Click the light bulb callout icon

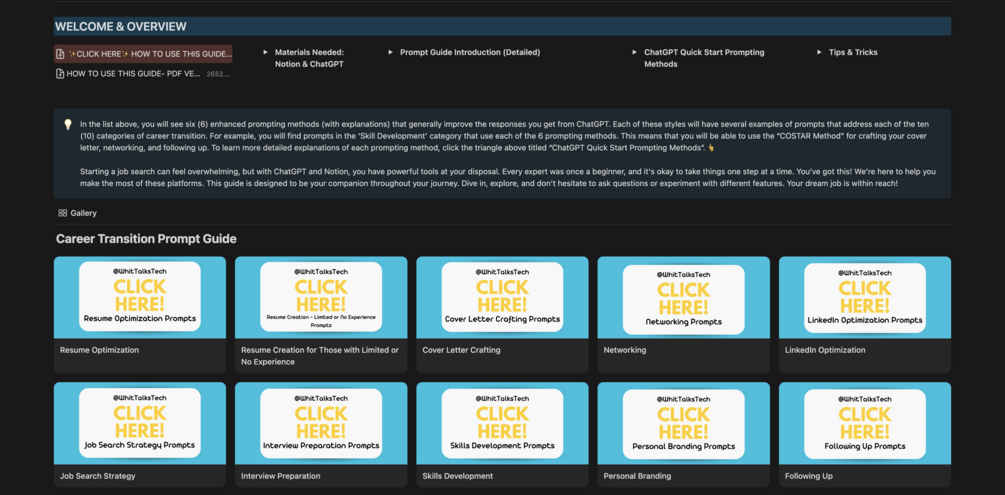67,124
